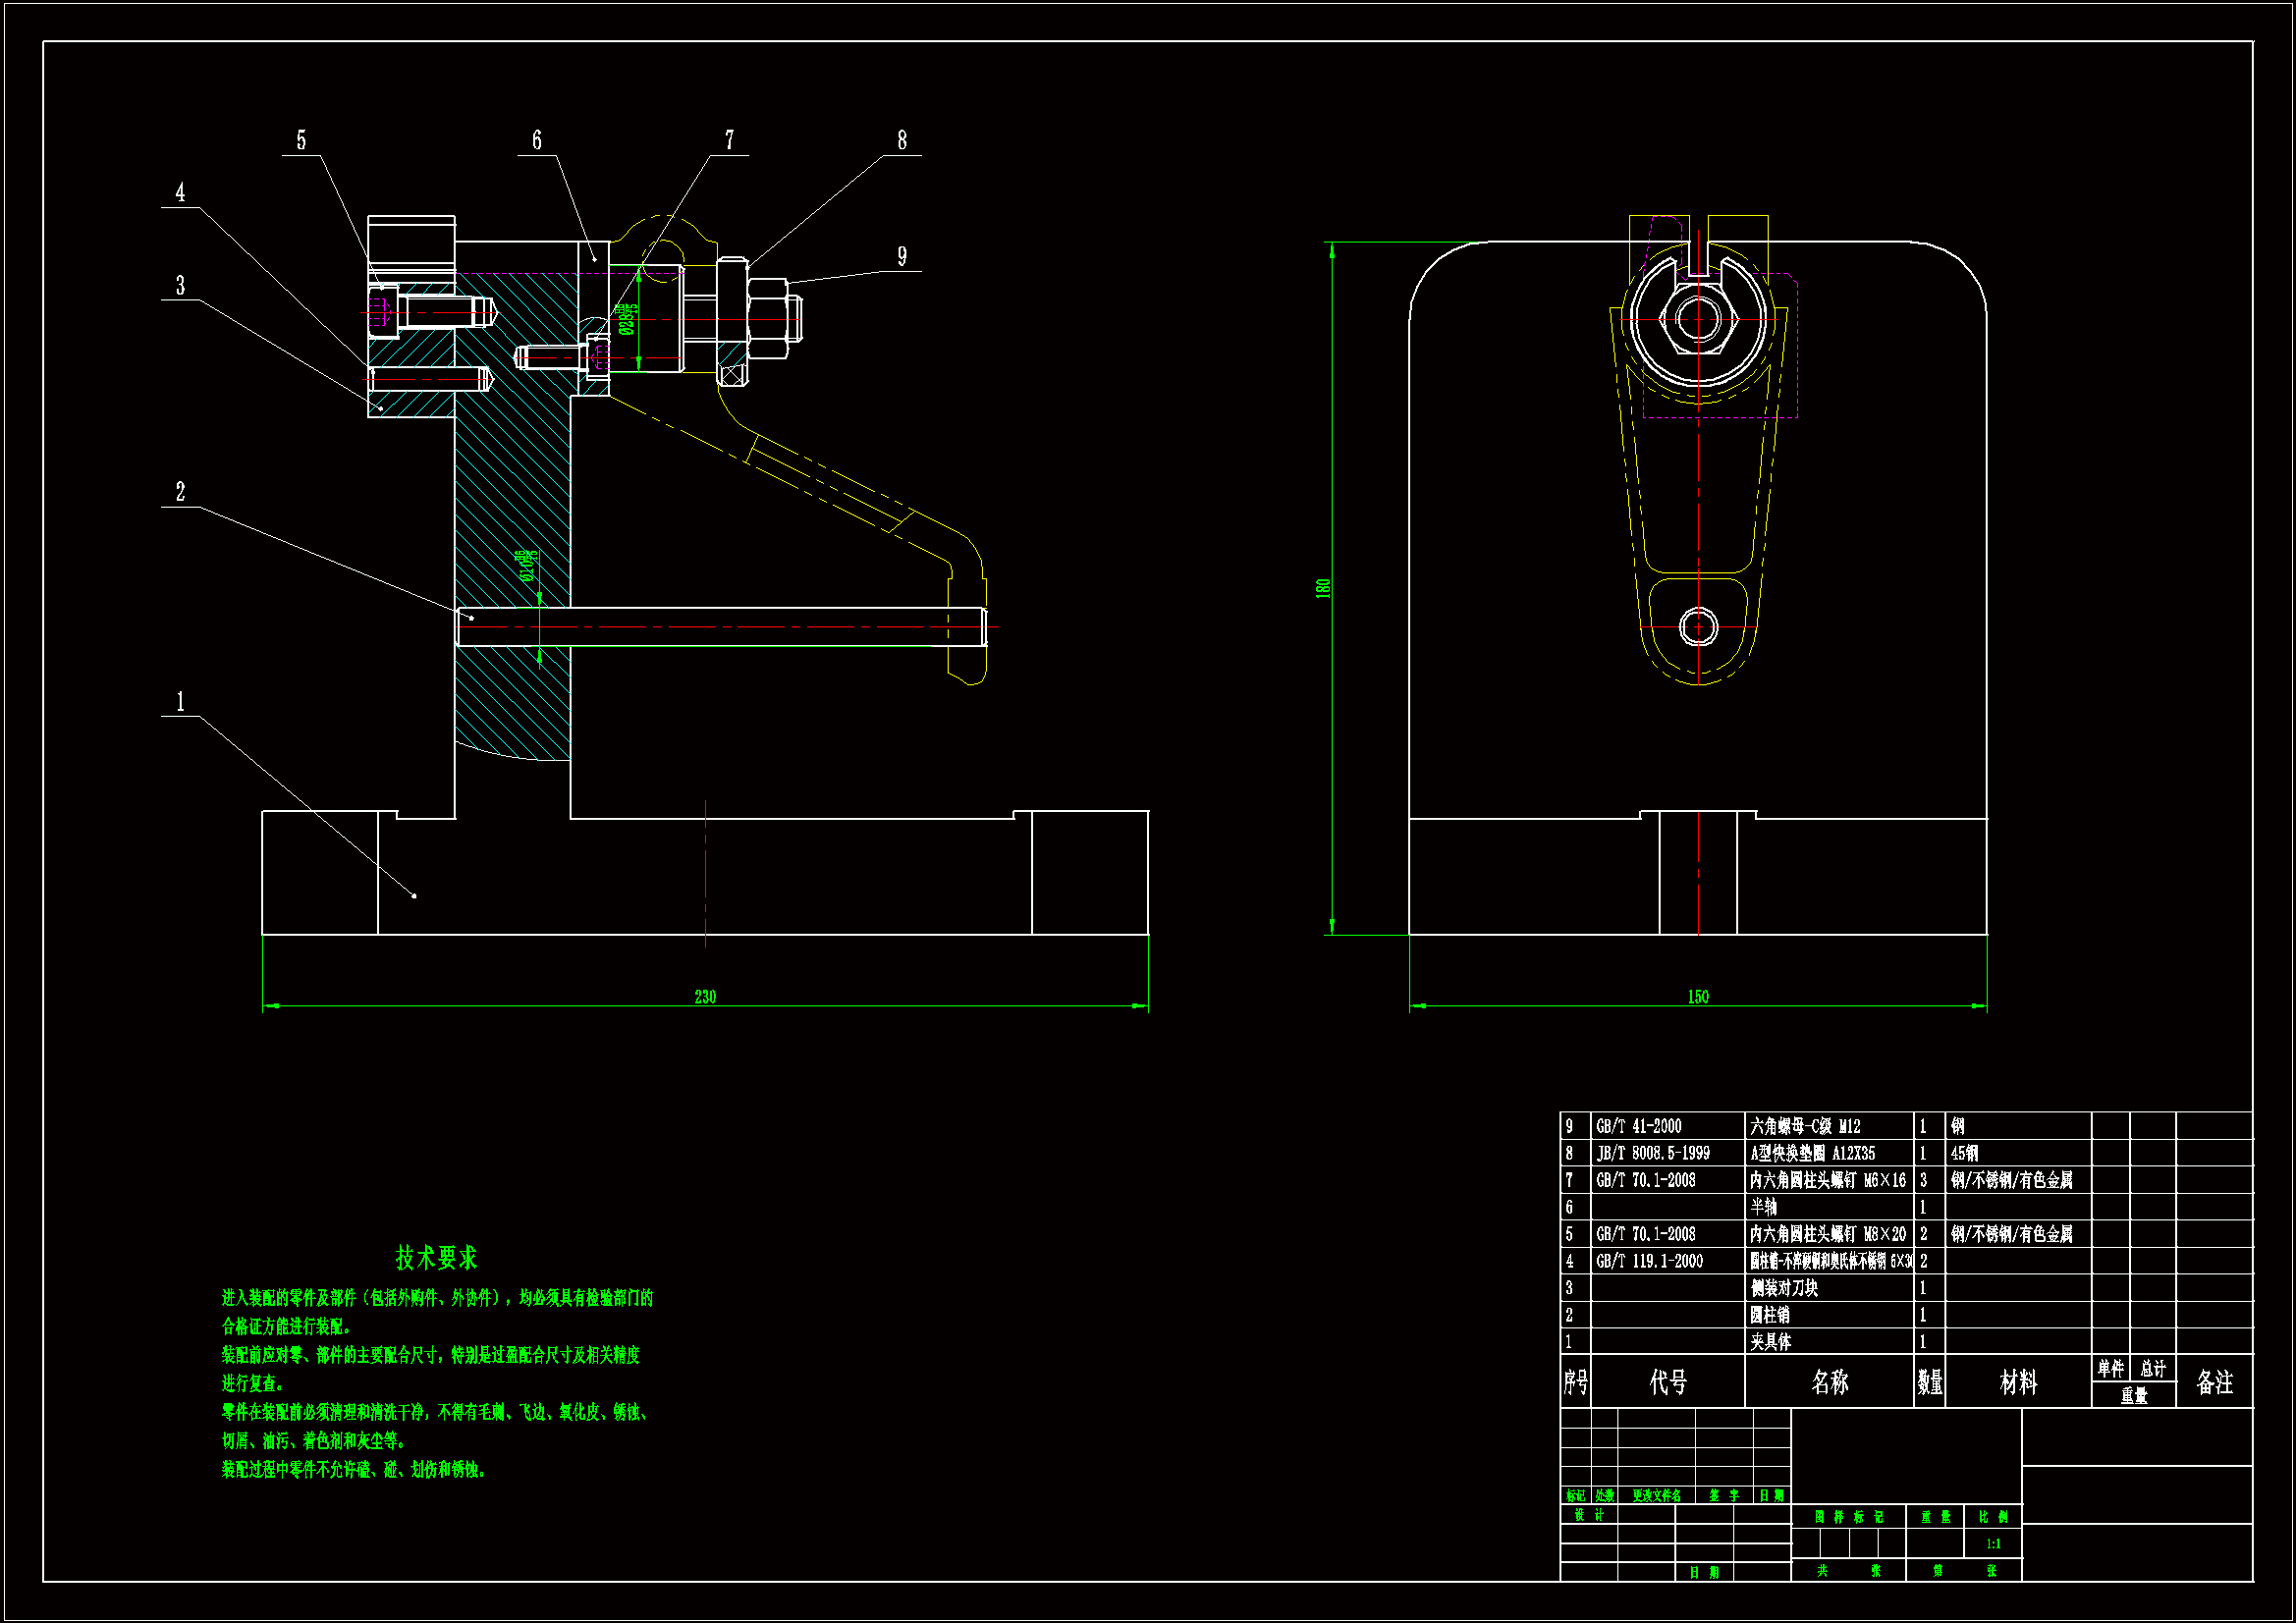
Task: Select the 夹具体 name cell
Action: pos(1770,1342)
